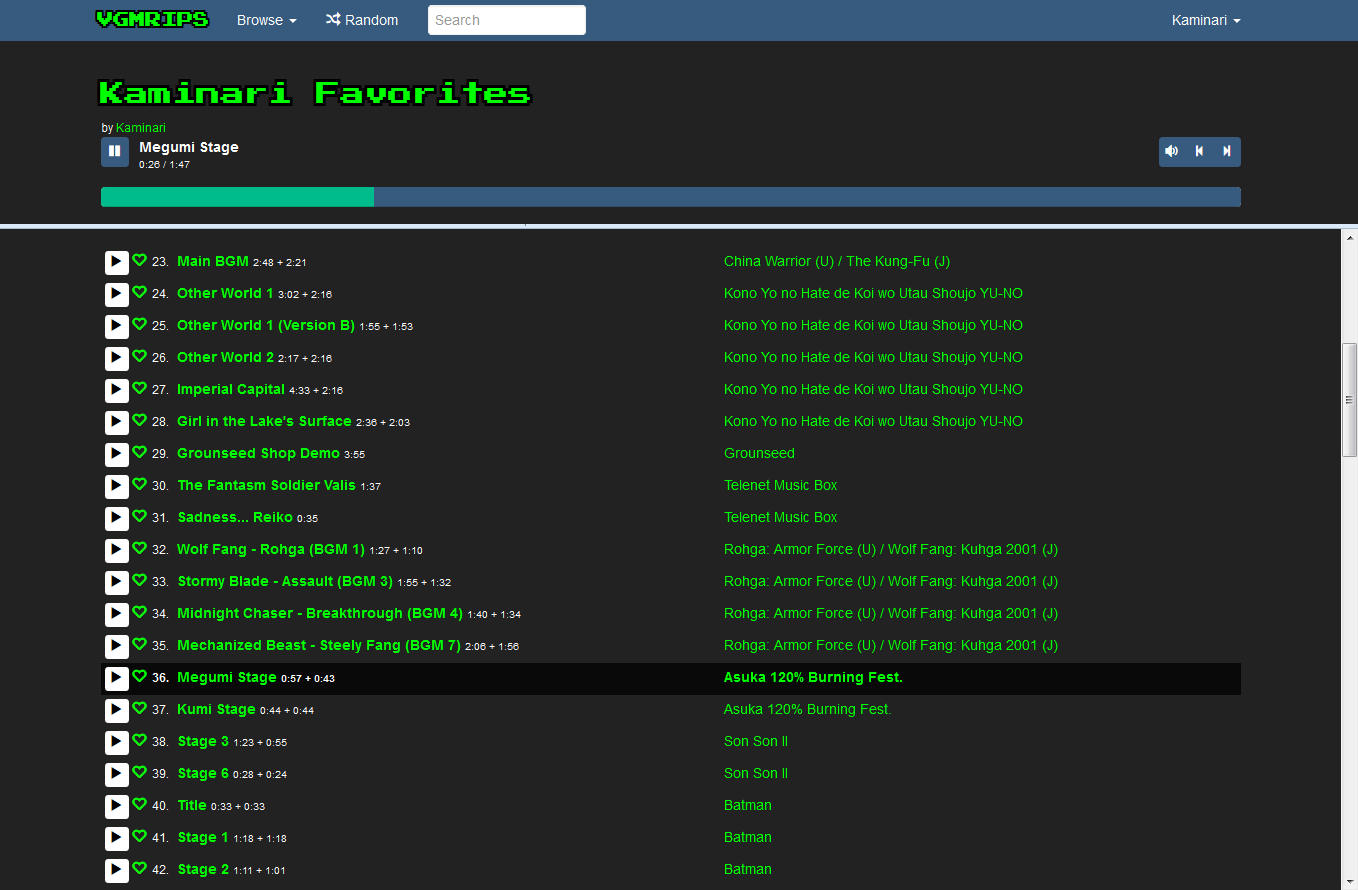Screen dimensions: 1358x890
Task: Remove Title from favorites via heart
Action: tap(140, 804)
